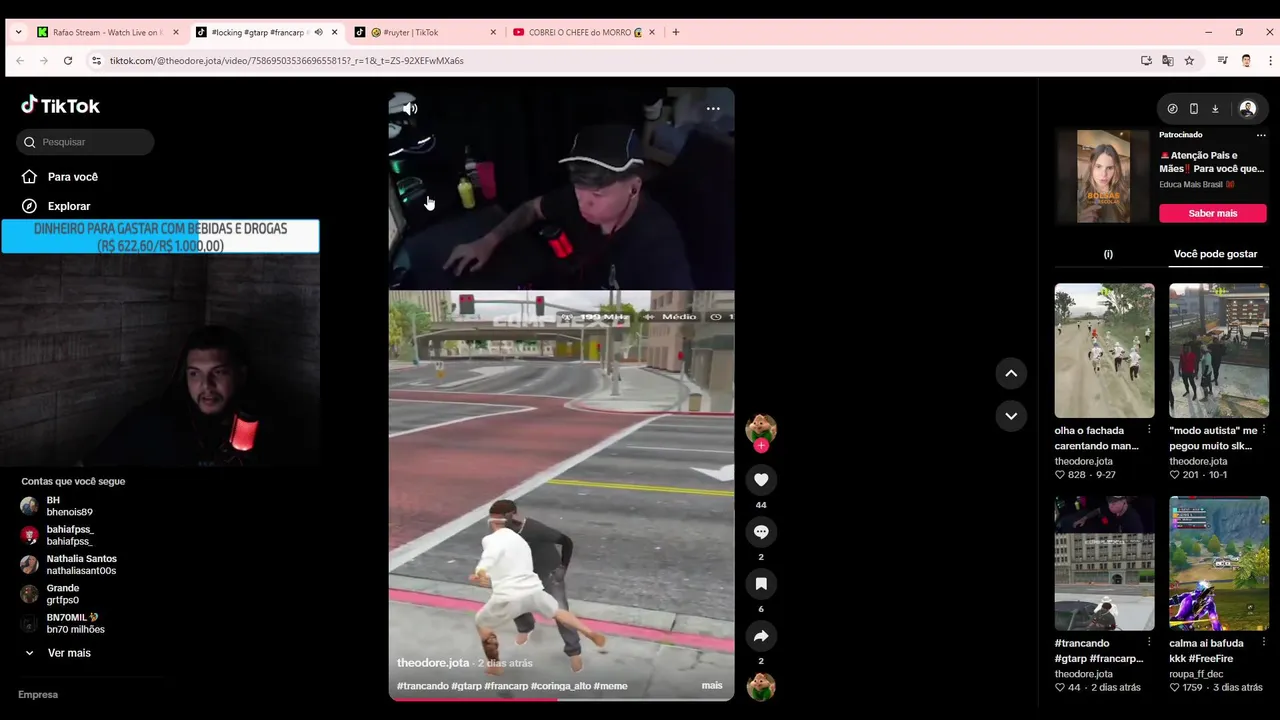Image resolution: width=1280 pixels, height=720 pixels.
Task: Expand video caption with mais
Action: (x=712, y=686)
